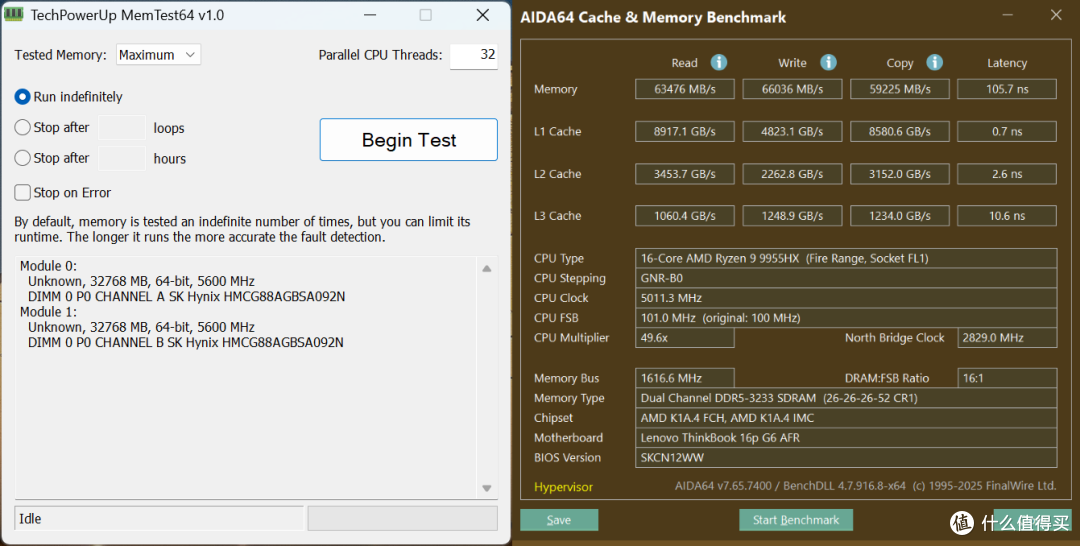Screen dimensions: 1080x546
Task: Click Memory Copy value 59225 MB/s
Action: (x=900, y=89)
